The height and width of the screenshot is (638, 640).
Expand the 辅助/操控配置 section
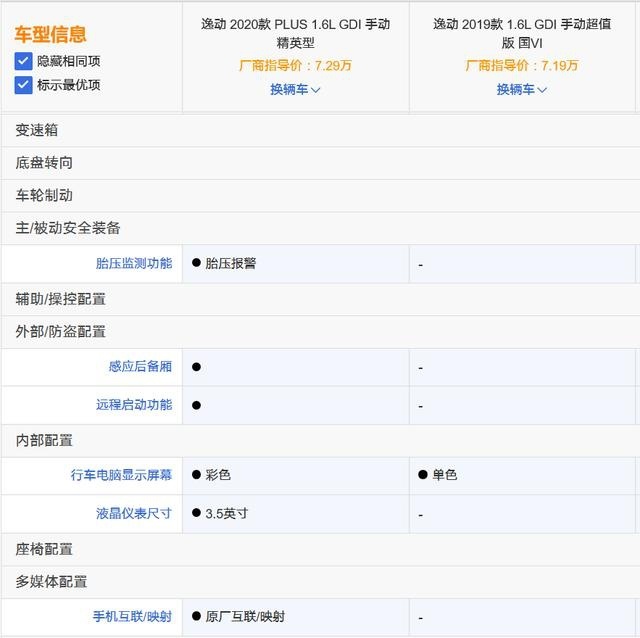pos(320,299)
